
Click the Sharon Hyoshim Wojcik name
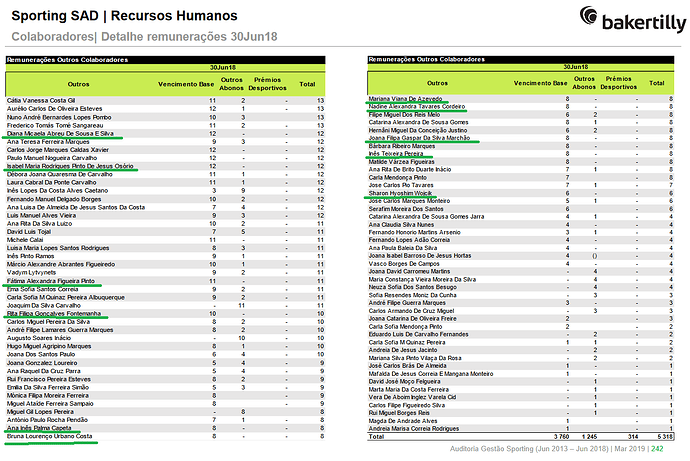[400, 193]
